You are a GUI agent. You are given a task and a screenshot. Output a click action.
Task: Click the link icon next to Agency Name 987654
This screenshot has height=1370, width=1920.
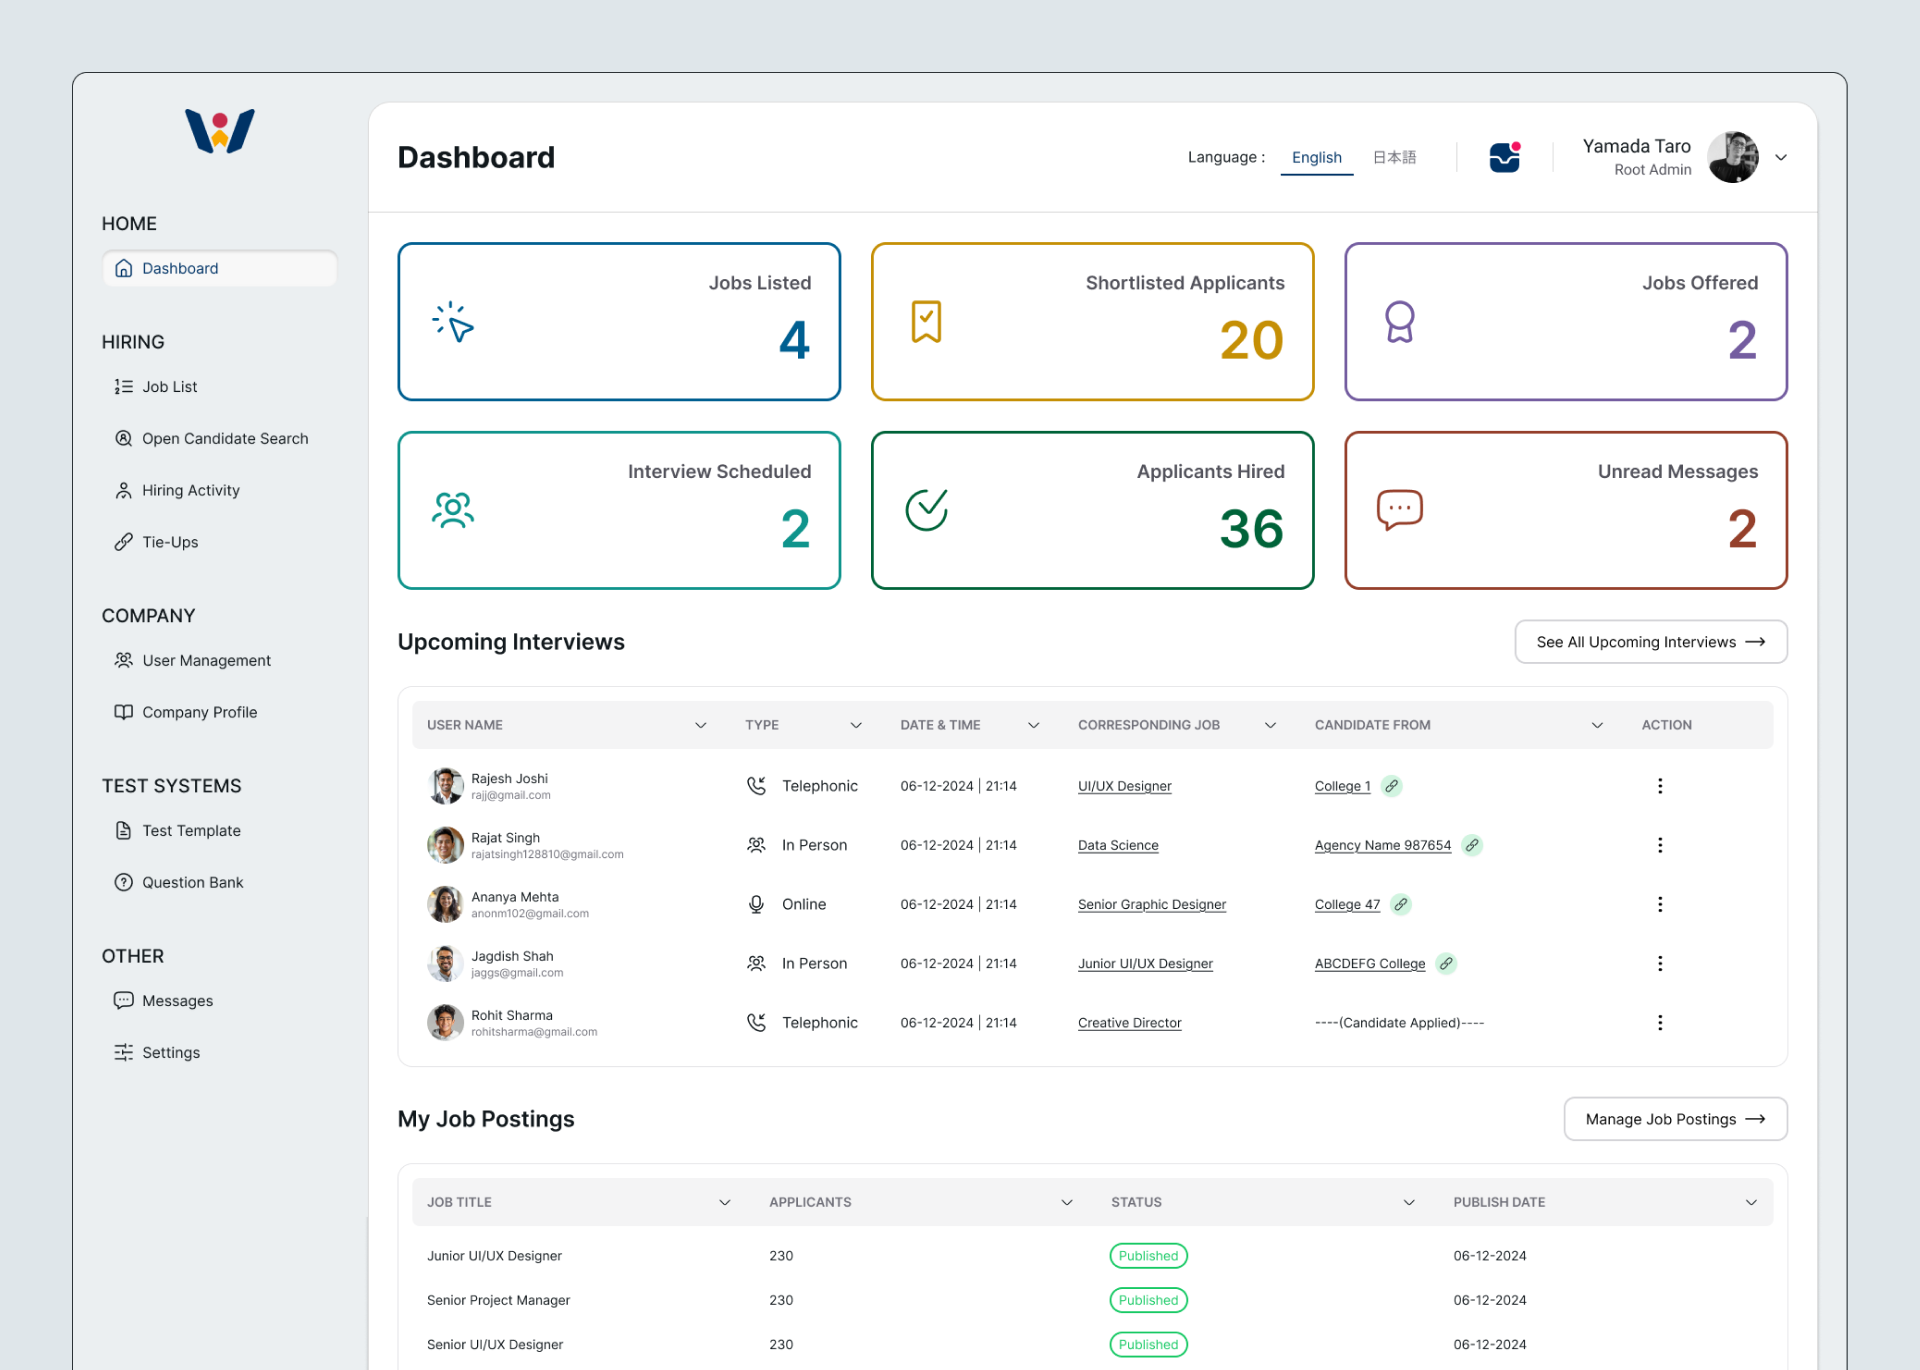pos(1472,845)
